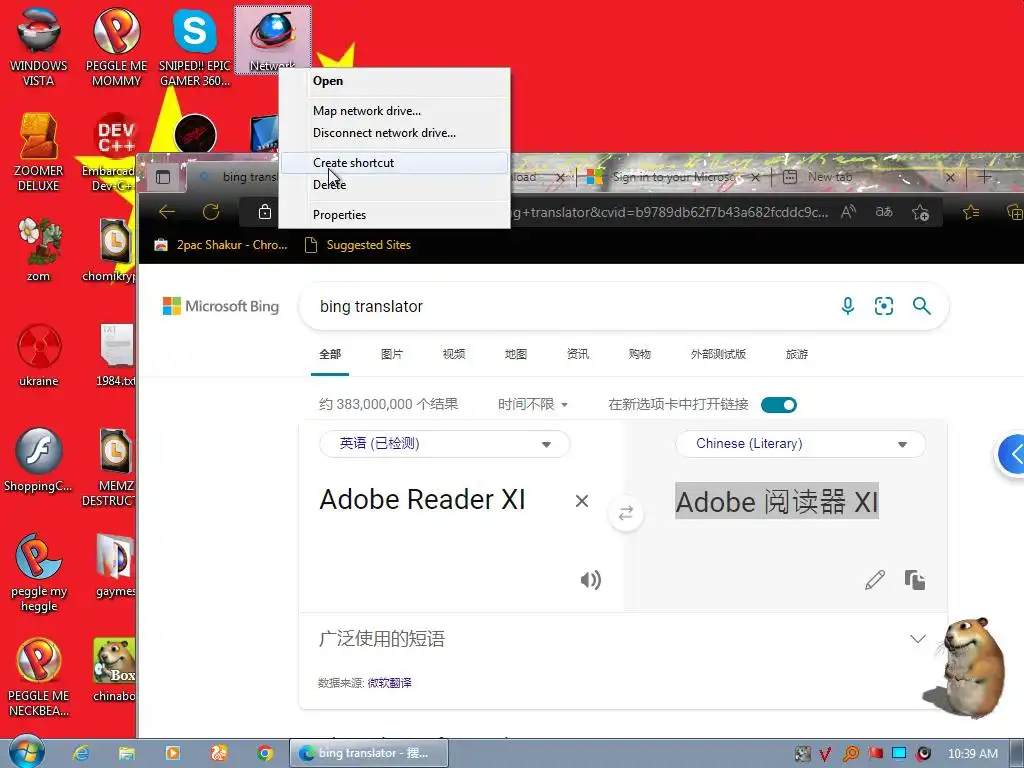Select the zom Plants vs Zombies icon
1024x768 pixels.
(39, 249)
